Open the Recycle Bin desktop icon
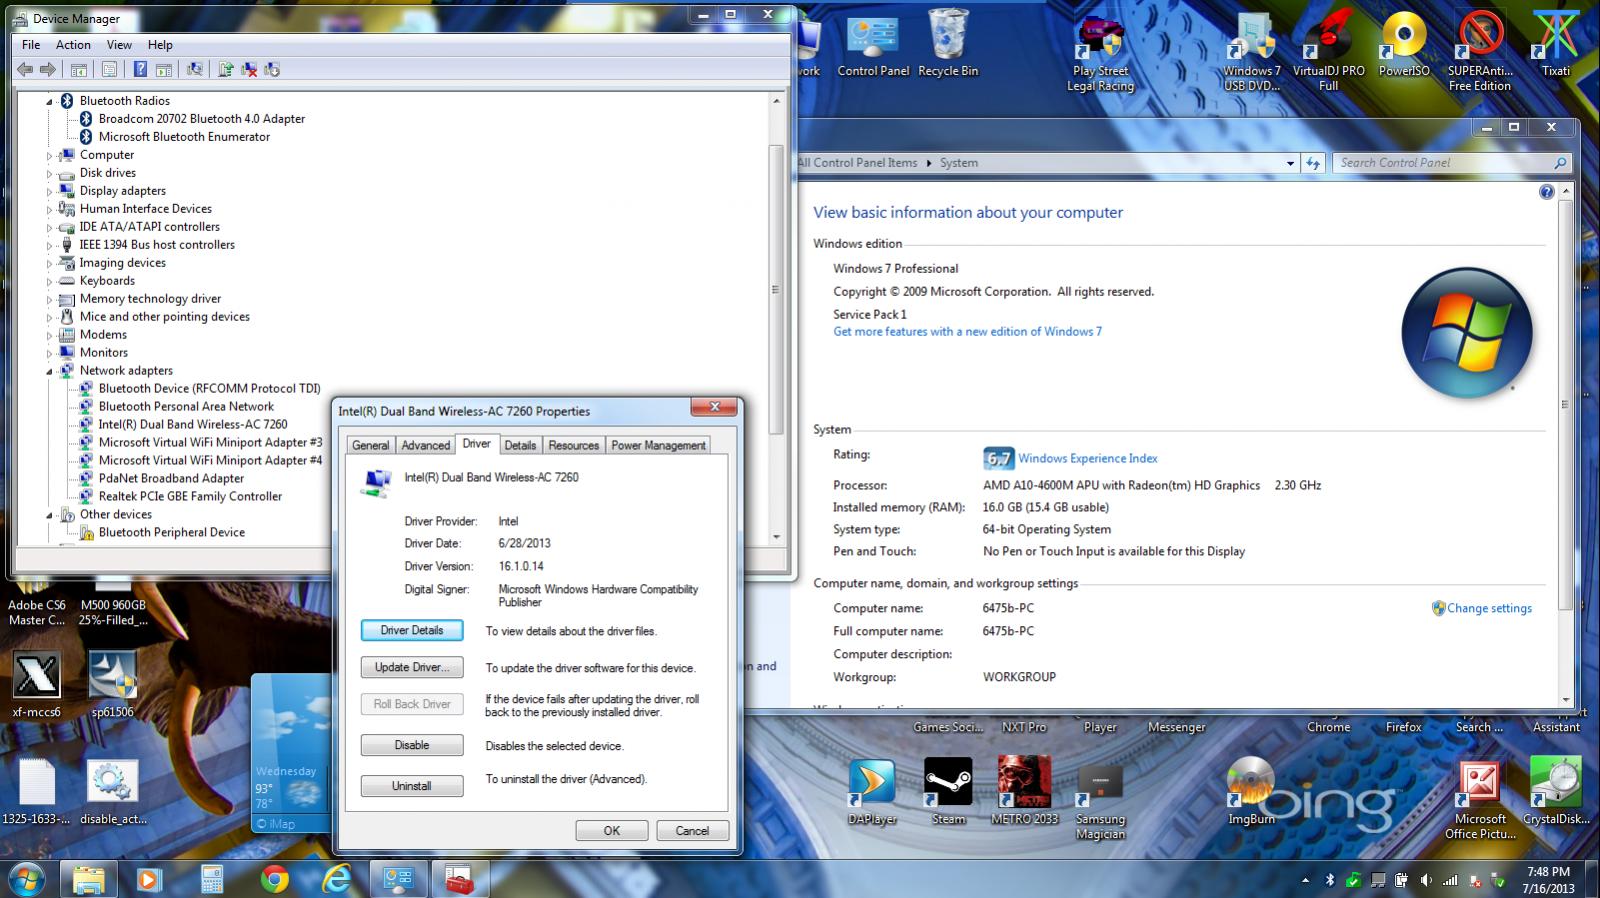1600x898 pixels. pos(948,43)
